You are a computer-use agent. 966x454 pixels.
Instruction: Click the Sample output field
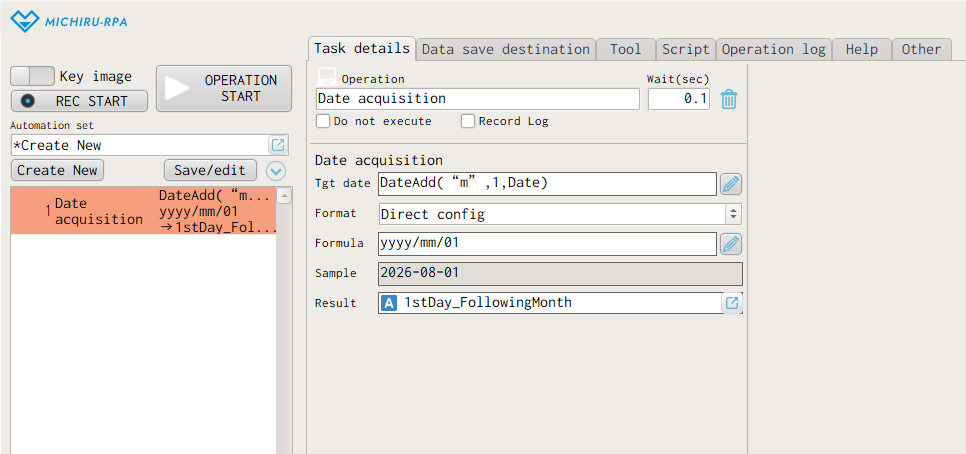pos(560,274)
